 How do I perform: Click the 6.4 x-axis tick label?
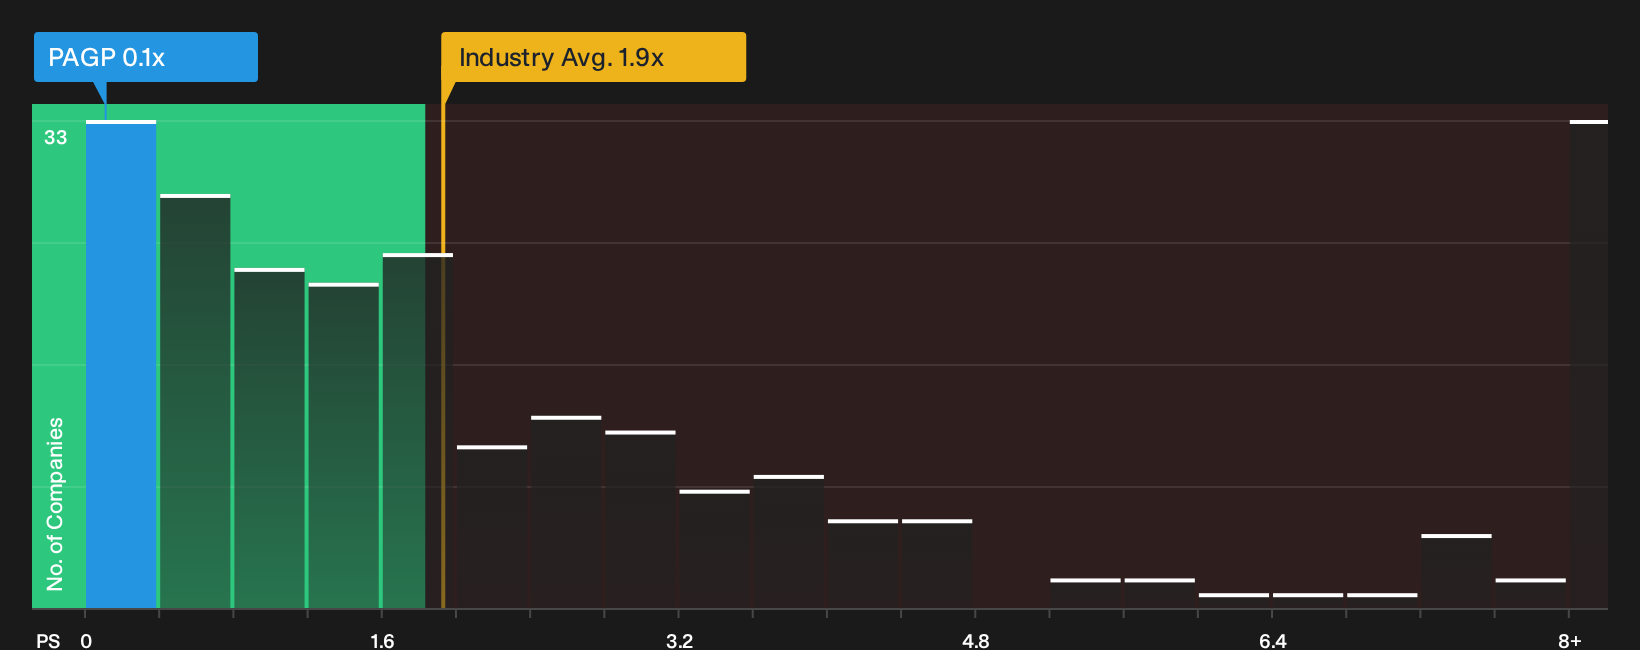coord(1272,641)
